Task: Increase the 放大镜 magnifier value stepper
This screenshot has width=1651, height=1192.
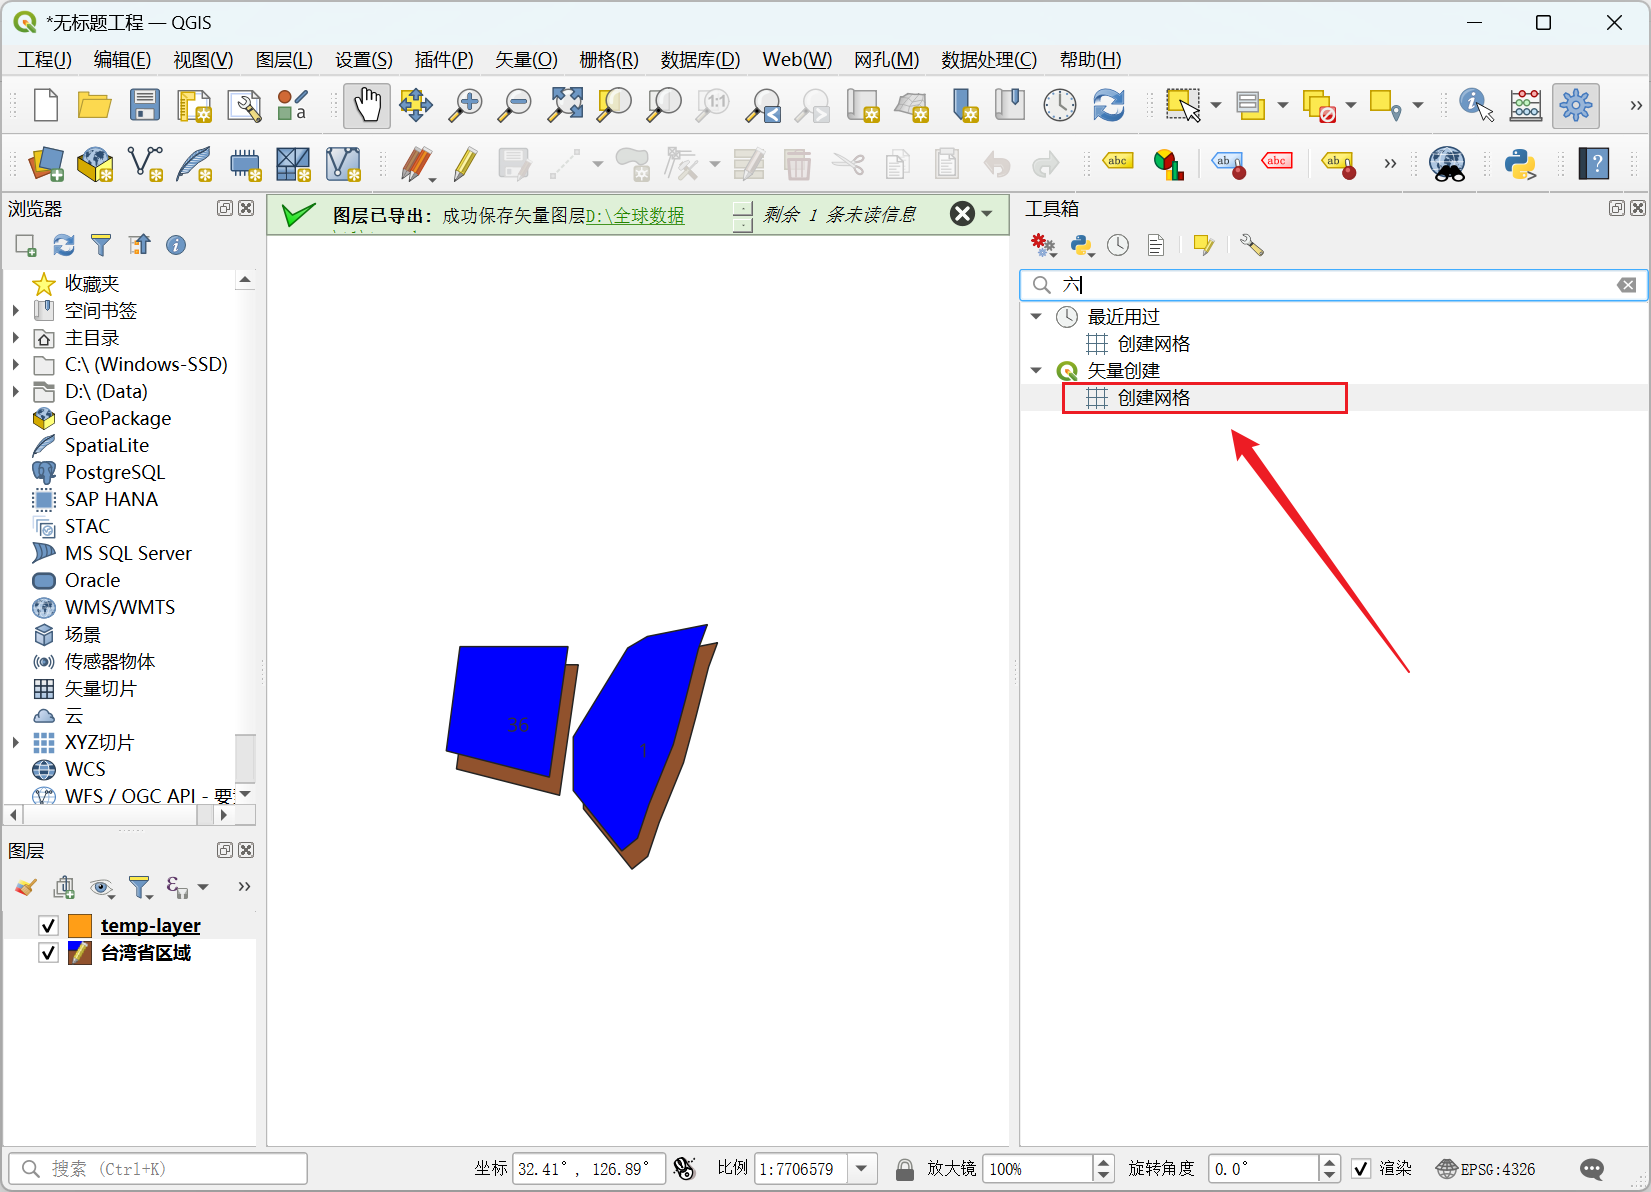Action: [1104, 1161]
